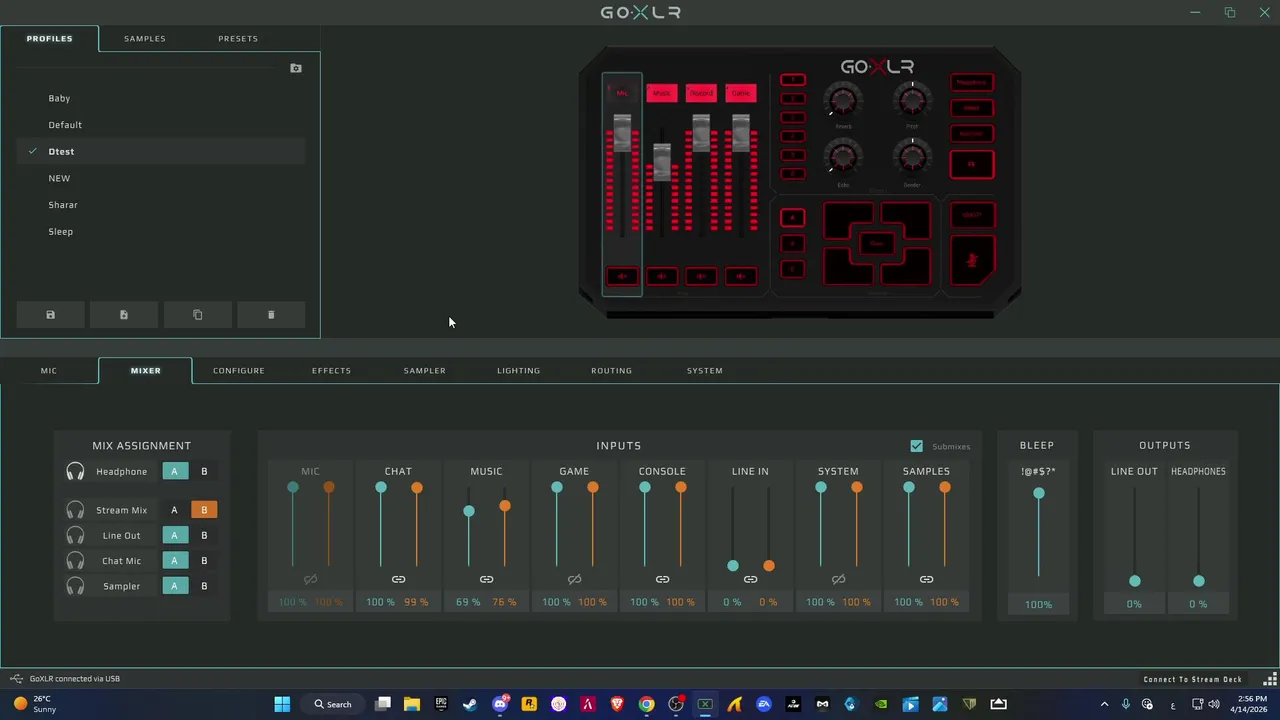This screenshot has height=720, width=1280.
Task: Click the link icon under MUSIC faders
Action: pyautogui.click(x=486, y=579)
